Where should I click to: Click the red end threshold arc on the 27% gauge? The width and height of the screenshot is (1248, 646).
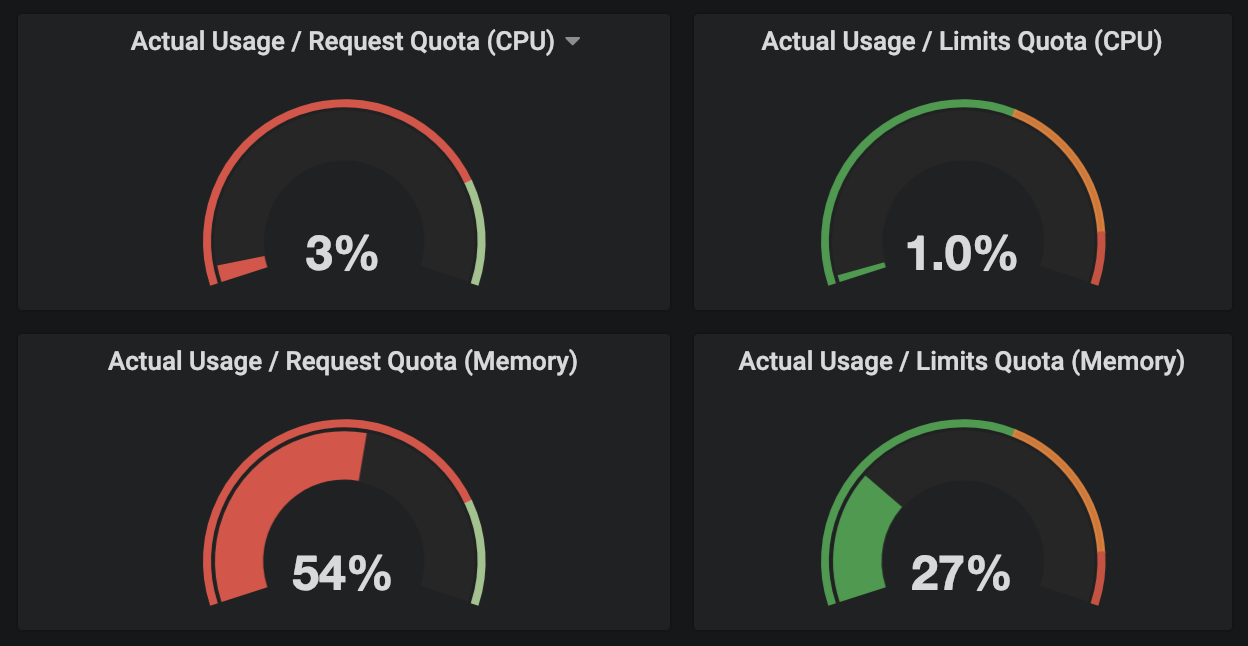point(1099,578)
